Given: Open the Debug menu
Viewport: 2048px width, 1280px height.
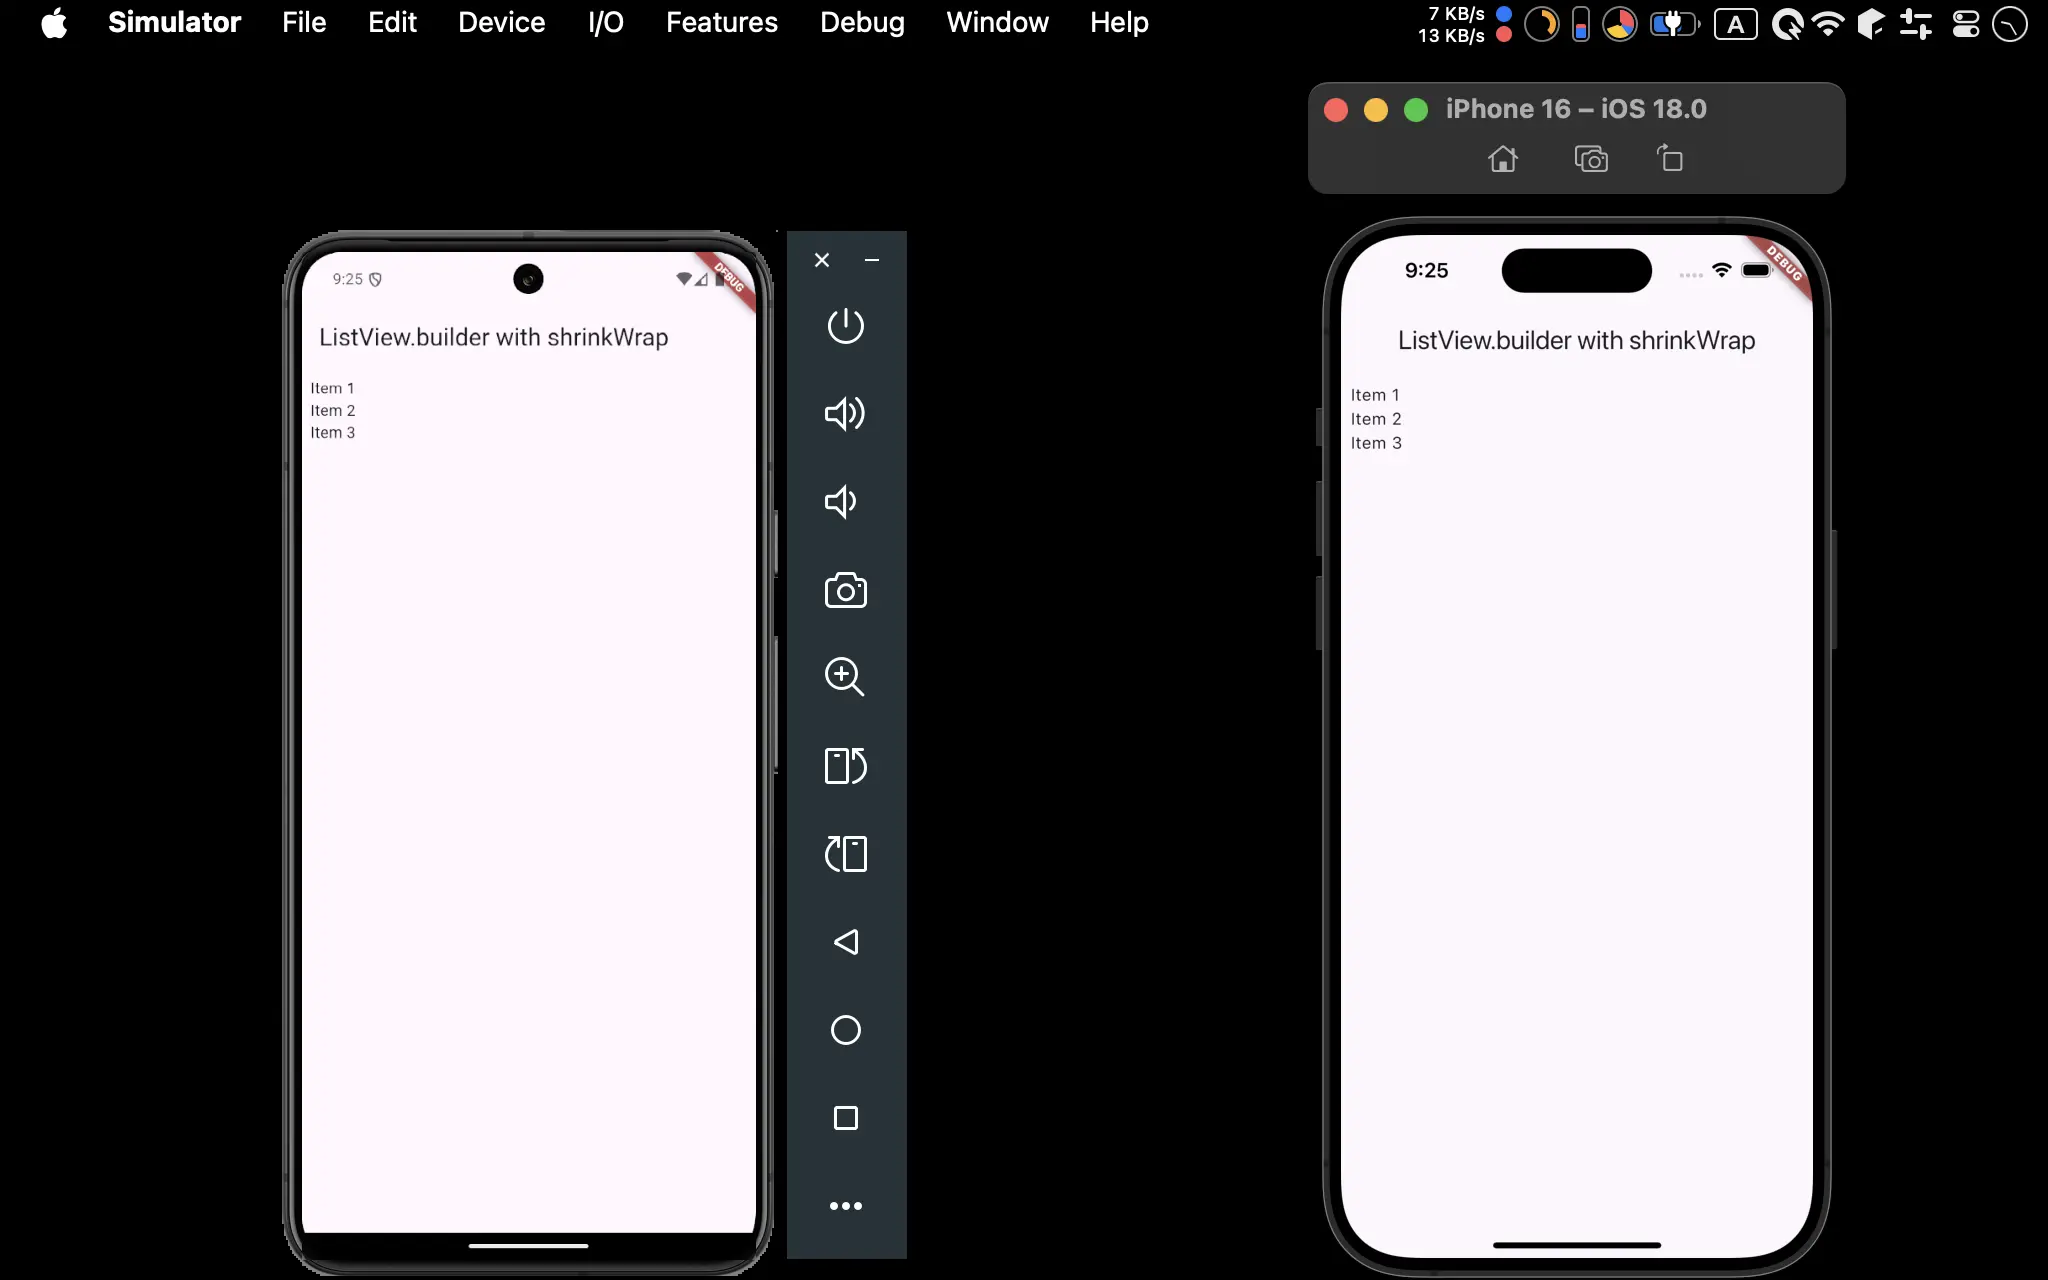Looking at the screenshot, I should coord(862,22).
